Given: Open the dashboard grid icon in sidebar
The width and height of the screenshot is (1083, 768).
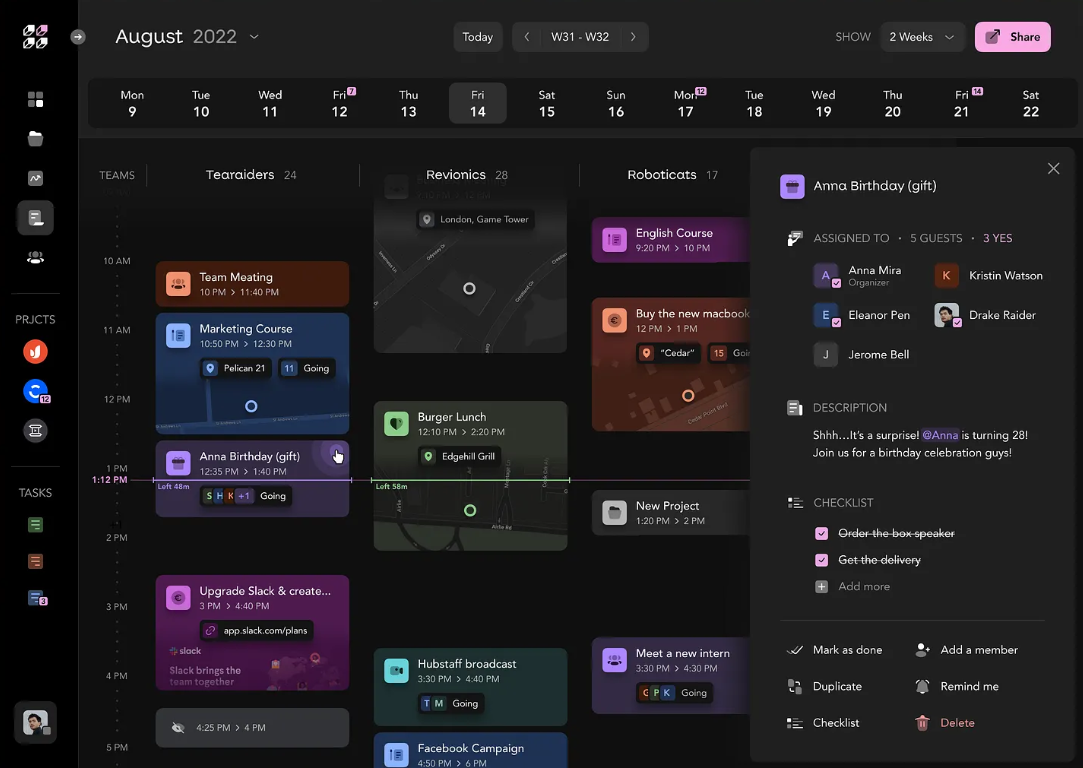Looking at the screenshot, I should (x=35, y=99).
